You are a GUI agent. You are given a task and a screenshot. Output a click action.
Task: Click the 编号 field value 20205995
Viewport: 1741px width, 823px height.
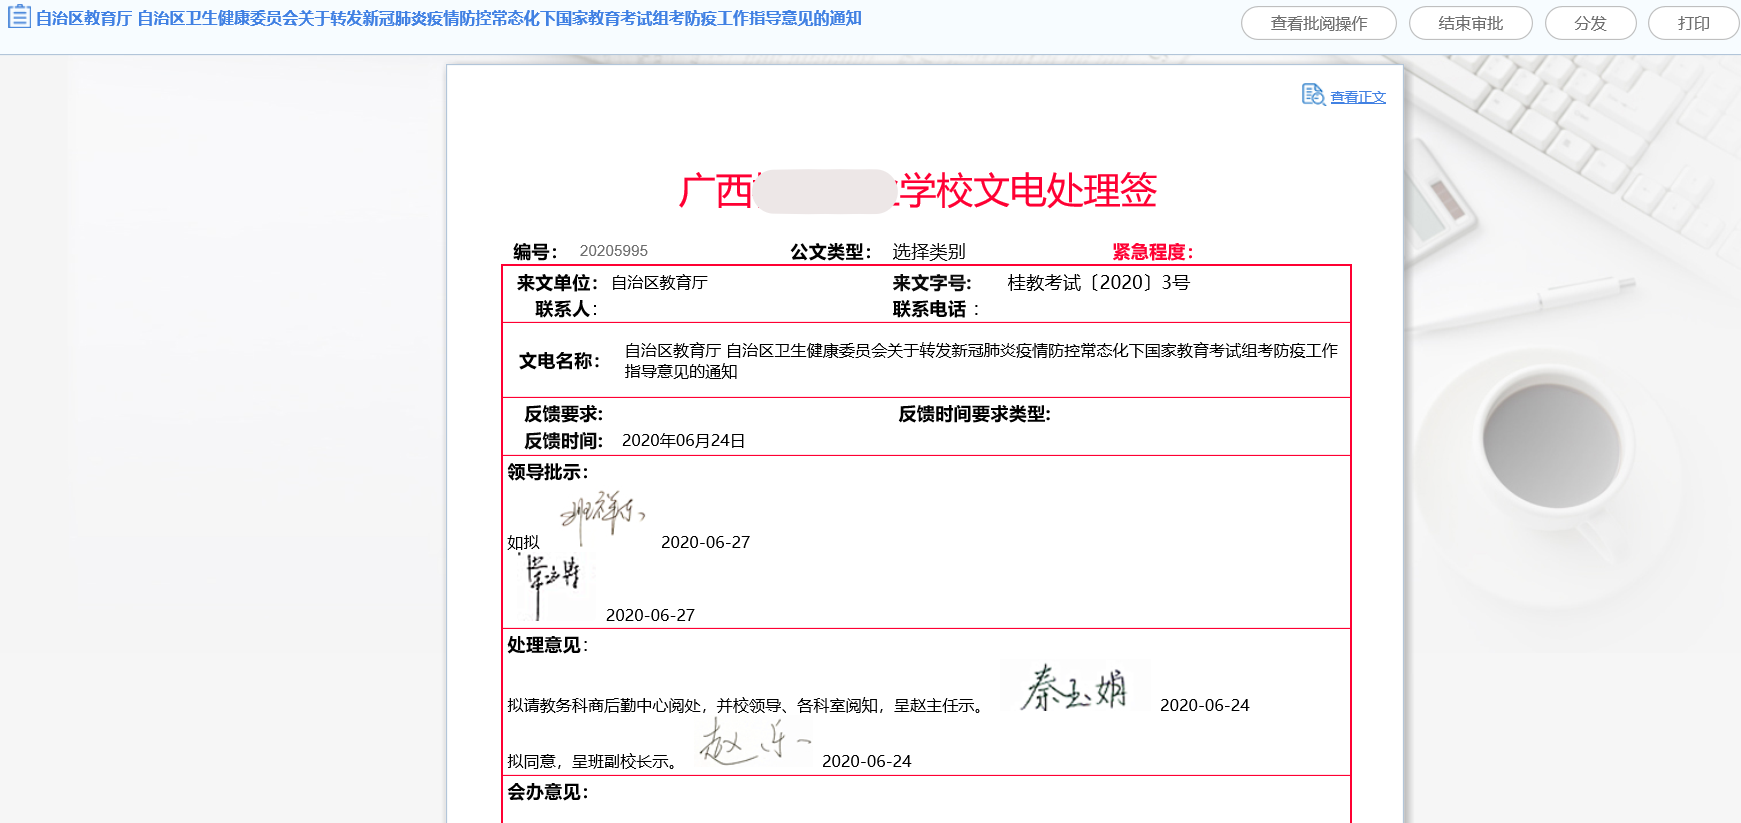coord(613,251)
